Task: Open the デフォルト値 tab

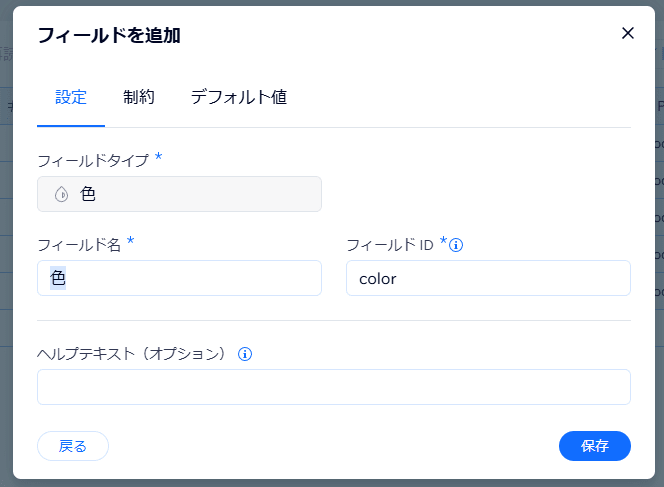Action: click(x=239, y=97)
